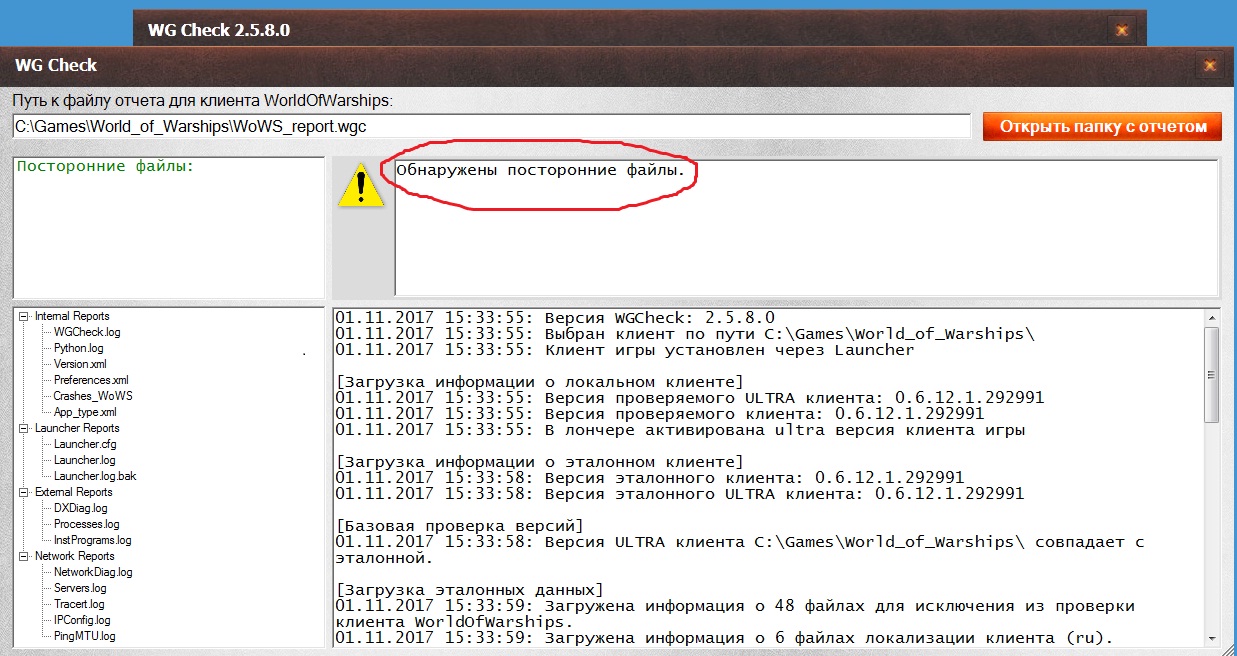Select Processes.log in the tree

(x=86, y=524)
